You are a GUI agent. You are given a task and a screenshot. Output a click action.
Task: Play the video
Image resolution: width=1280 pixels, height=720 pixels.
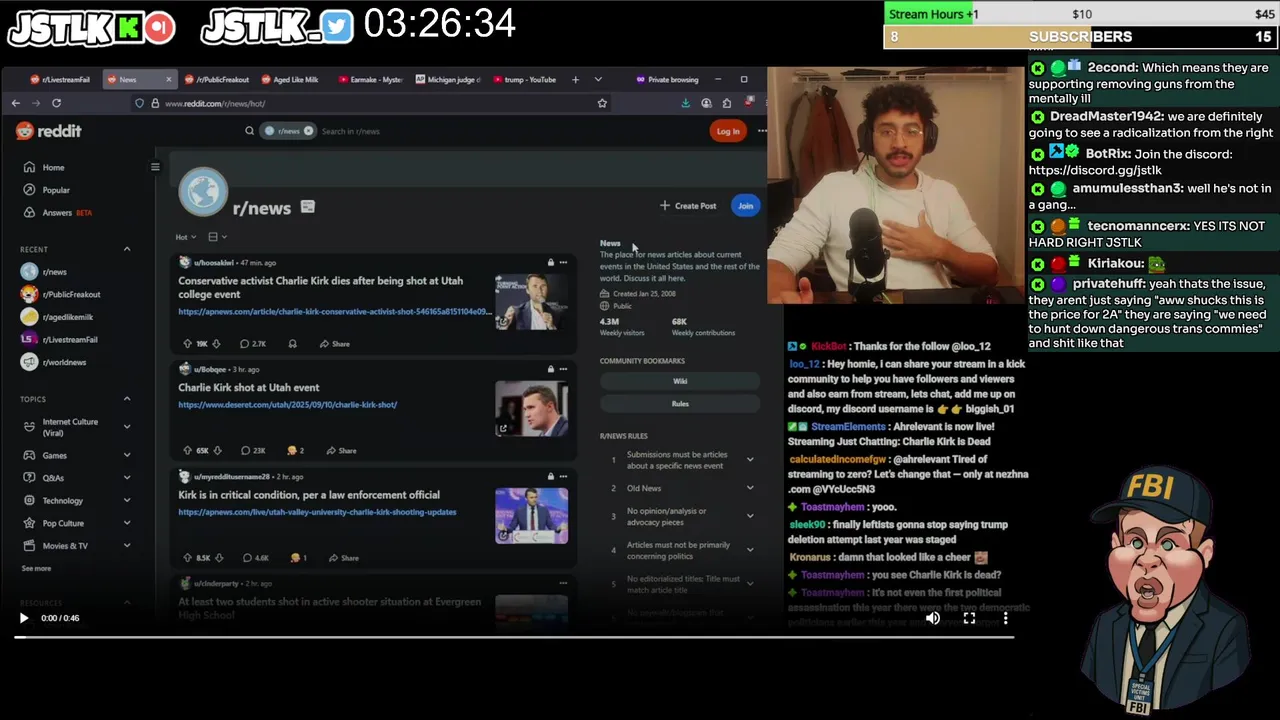tap(24, 618)
